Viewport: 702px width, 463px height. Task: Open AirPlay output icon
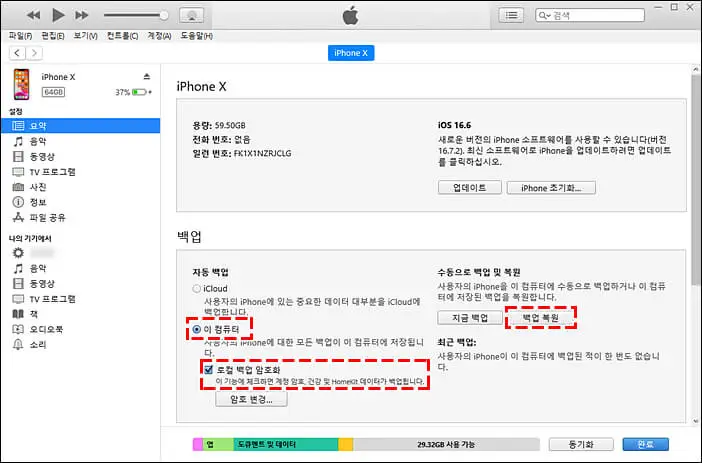click(x=192, y=16)
